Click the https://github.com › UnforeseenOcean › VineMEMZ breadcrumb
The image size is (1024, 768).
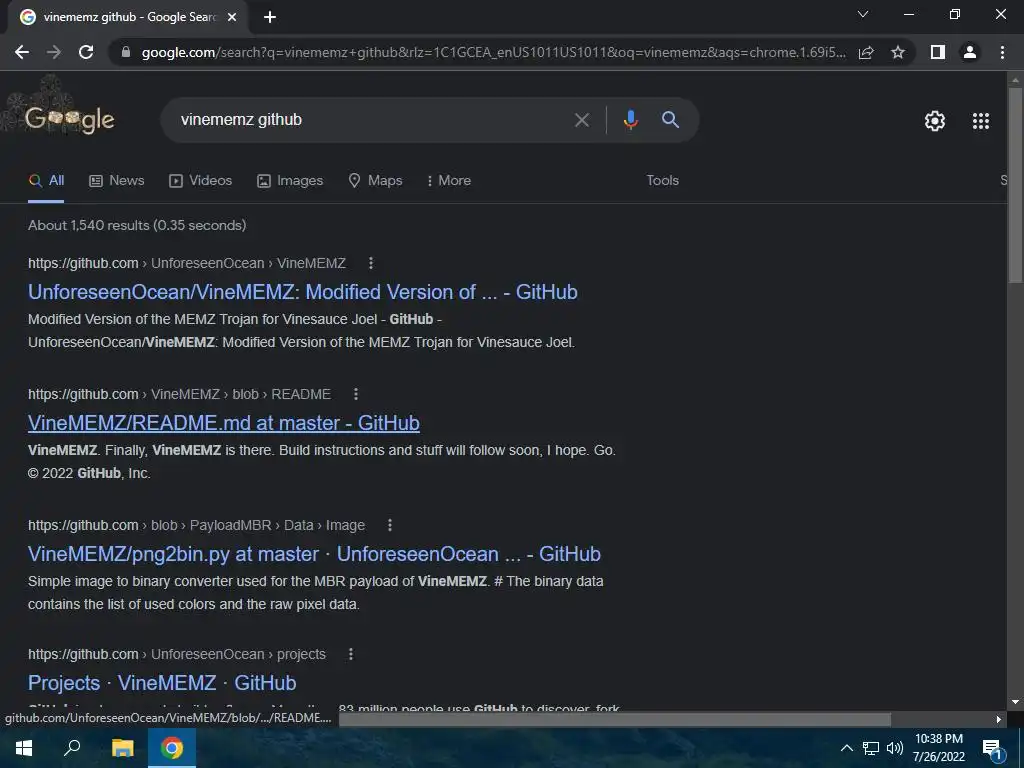point(187,263)
